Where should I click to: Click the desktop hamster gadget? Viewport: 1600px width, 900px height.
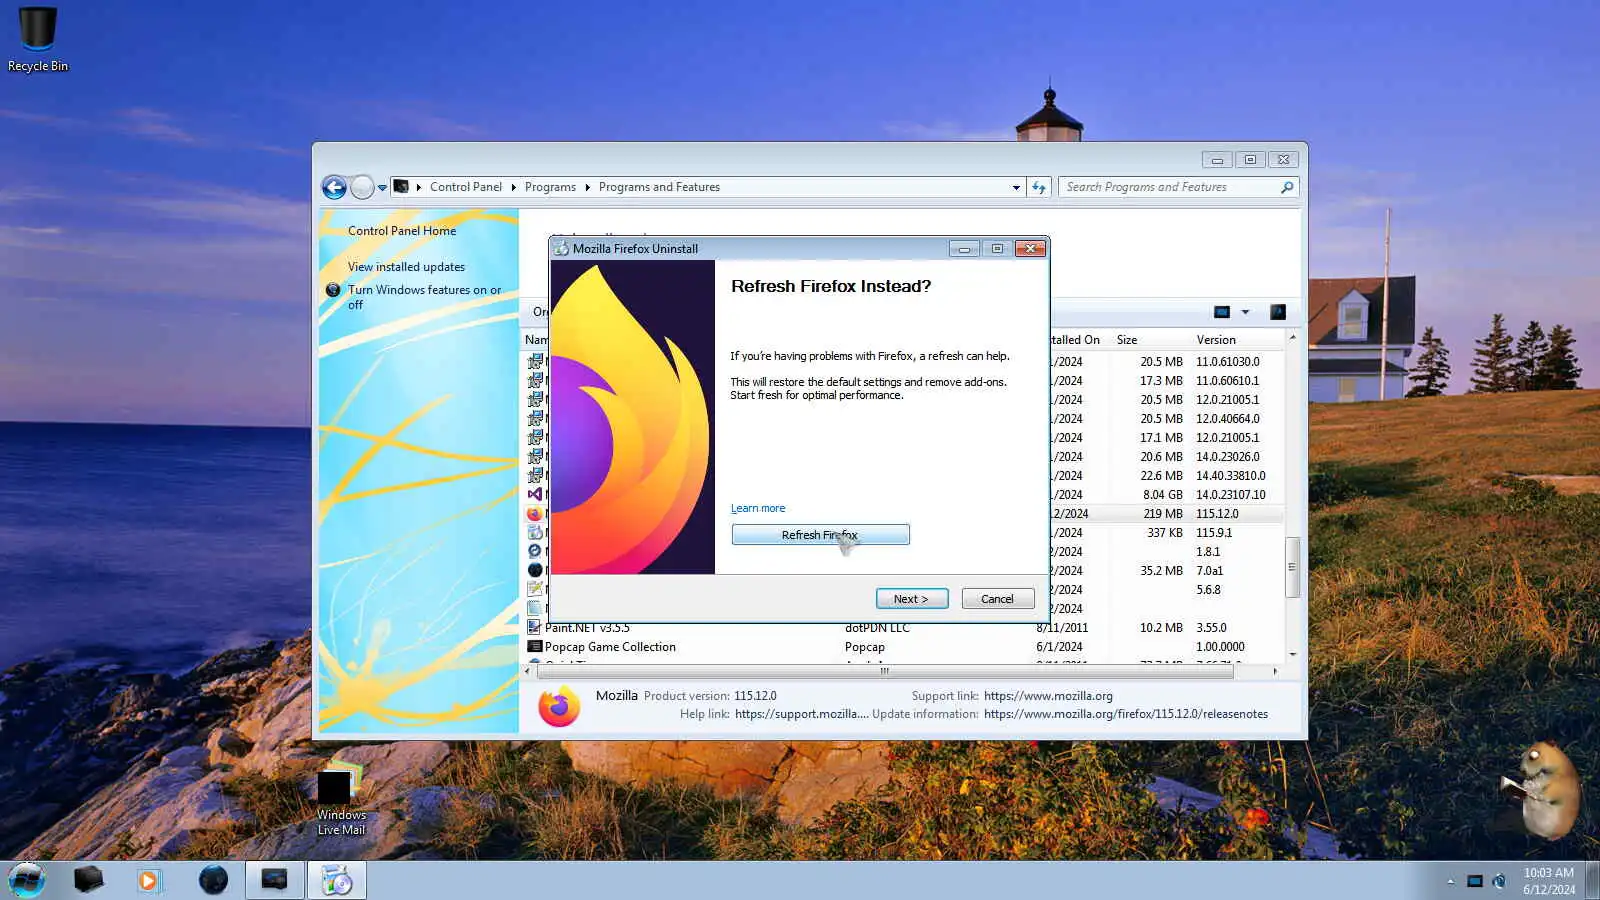(1546, 790)
